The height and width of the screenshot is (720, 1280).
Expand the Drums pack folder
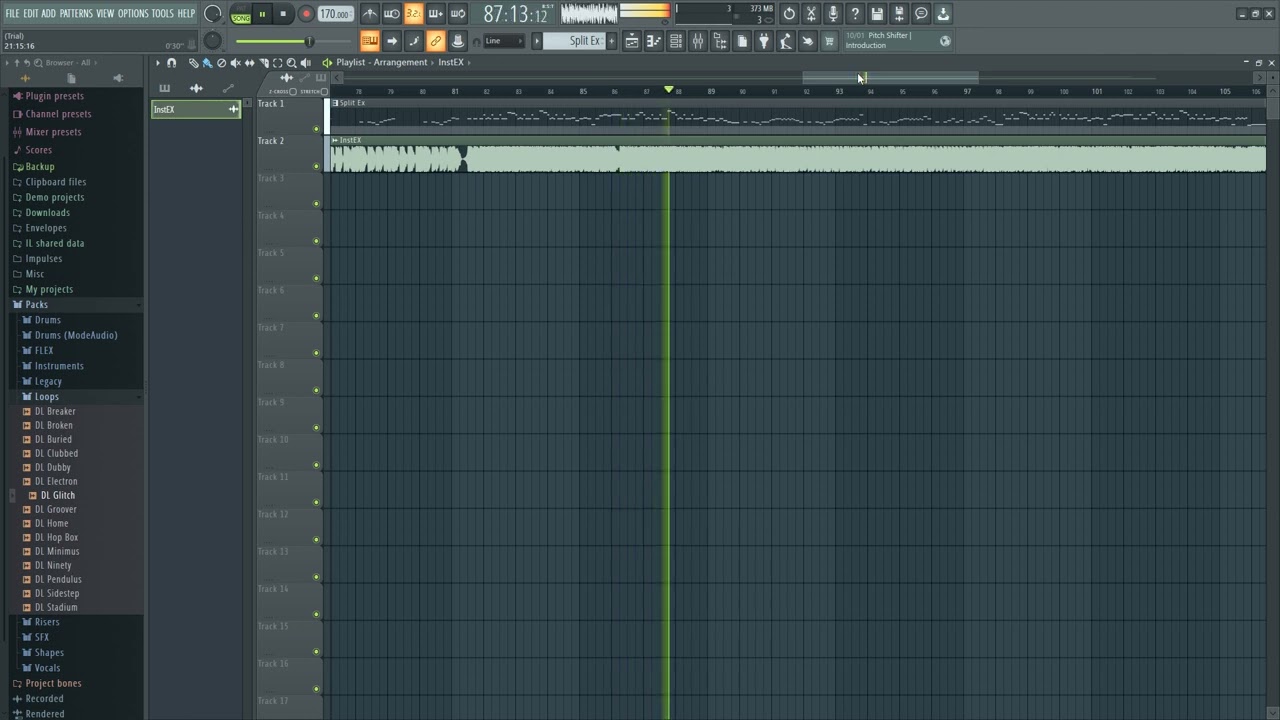47,320
